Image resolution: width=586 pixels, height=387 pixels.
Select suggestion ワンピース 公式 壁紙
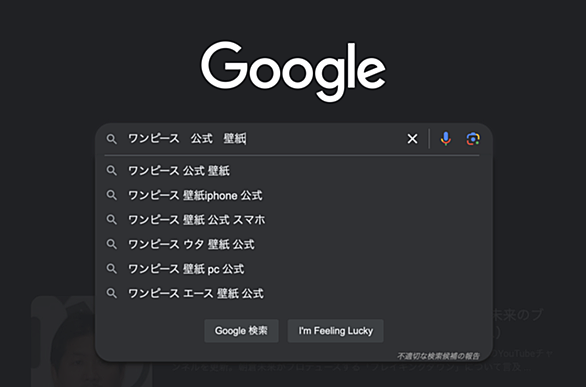pyautogui.click(x=293, y=171)
